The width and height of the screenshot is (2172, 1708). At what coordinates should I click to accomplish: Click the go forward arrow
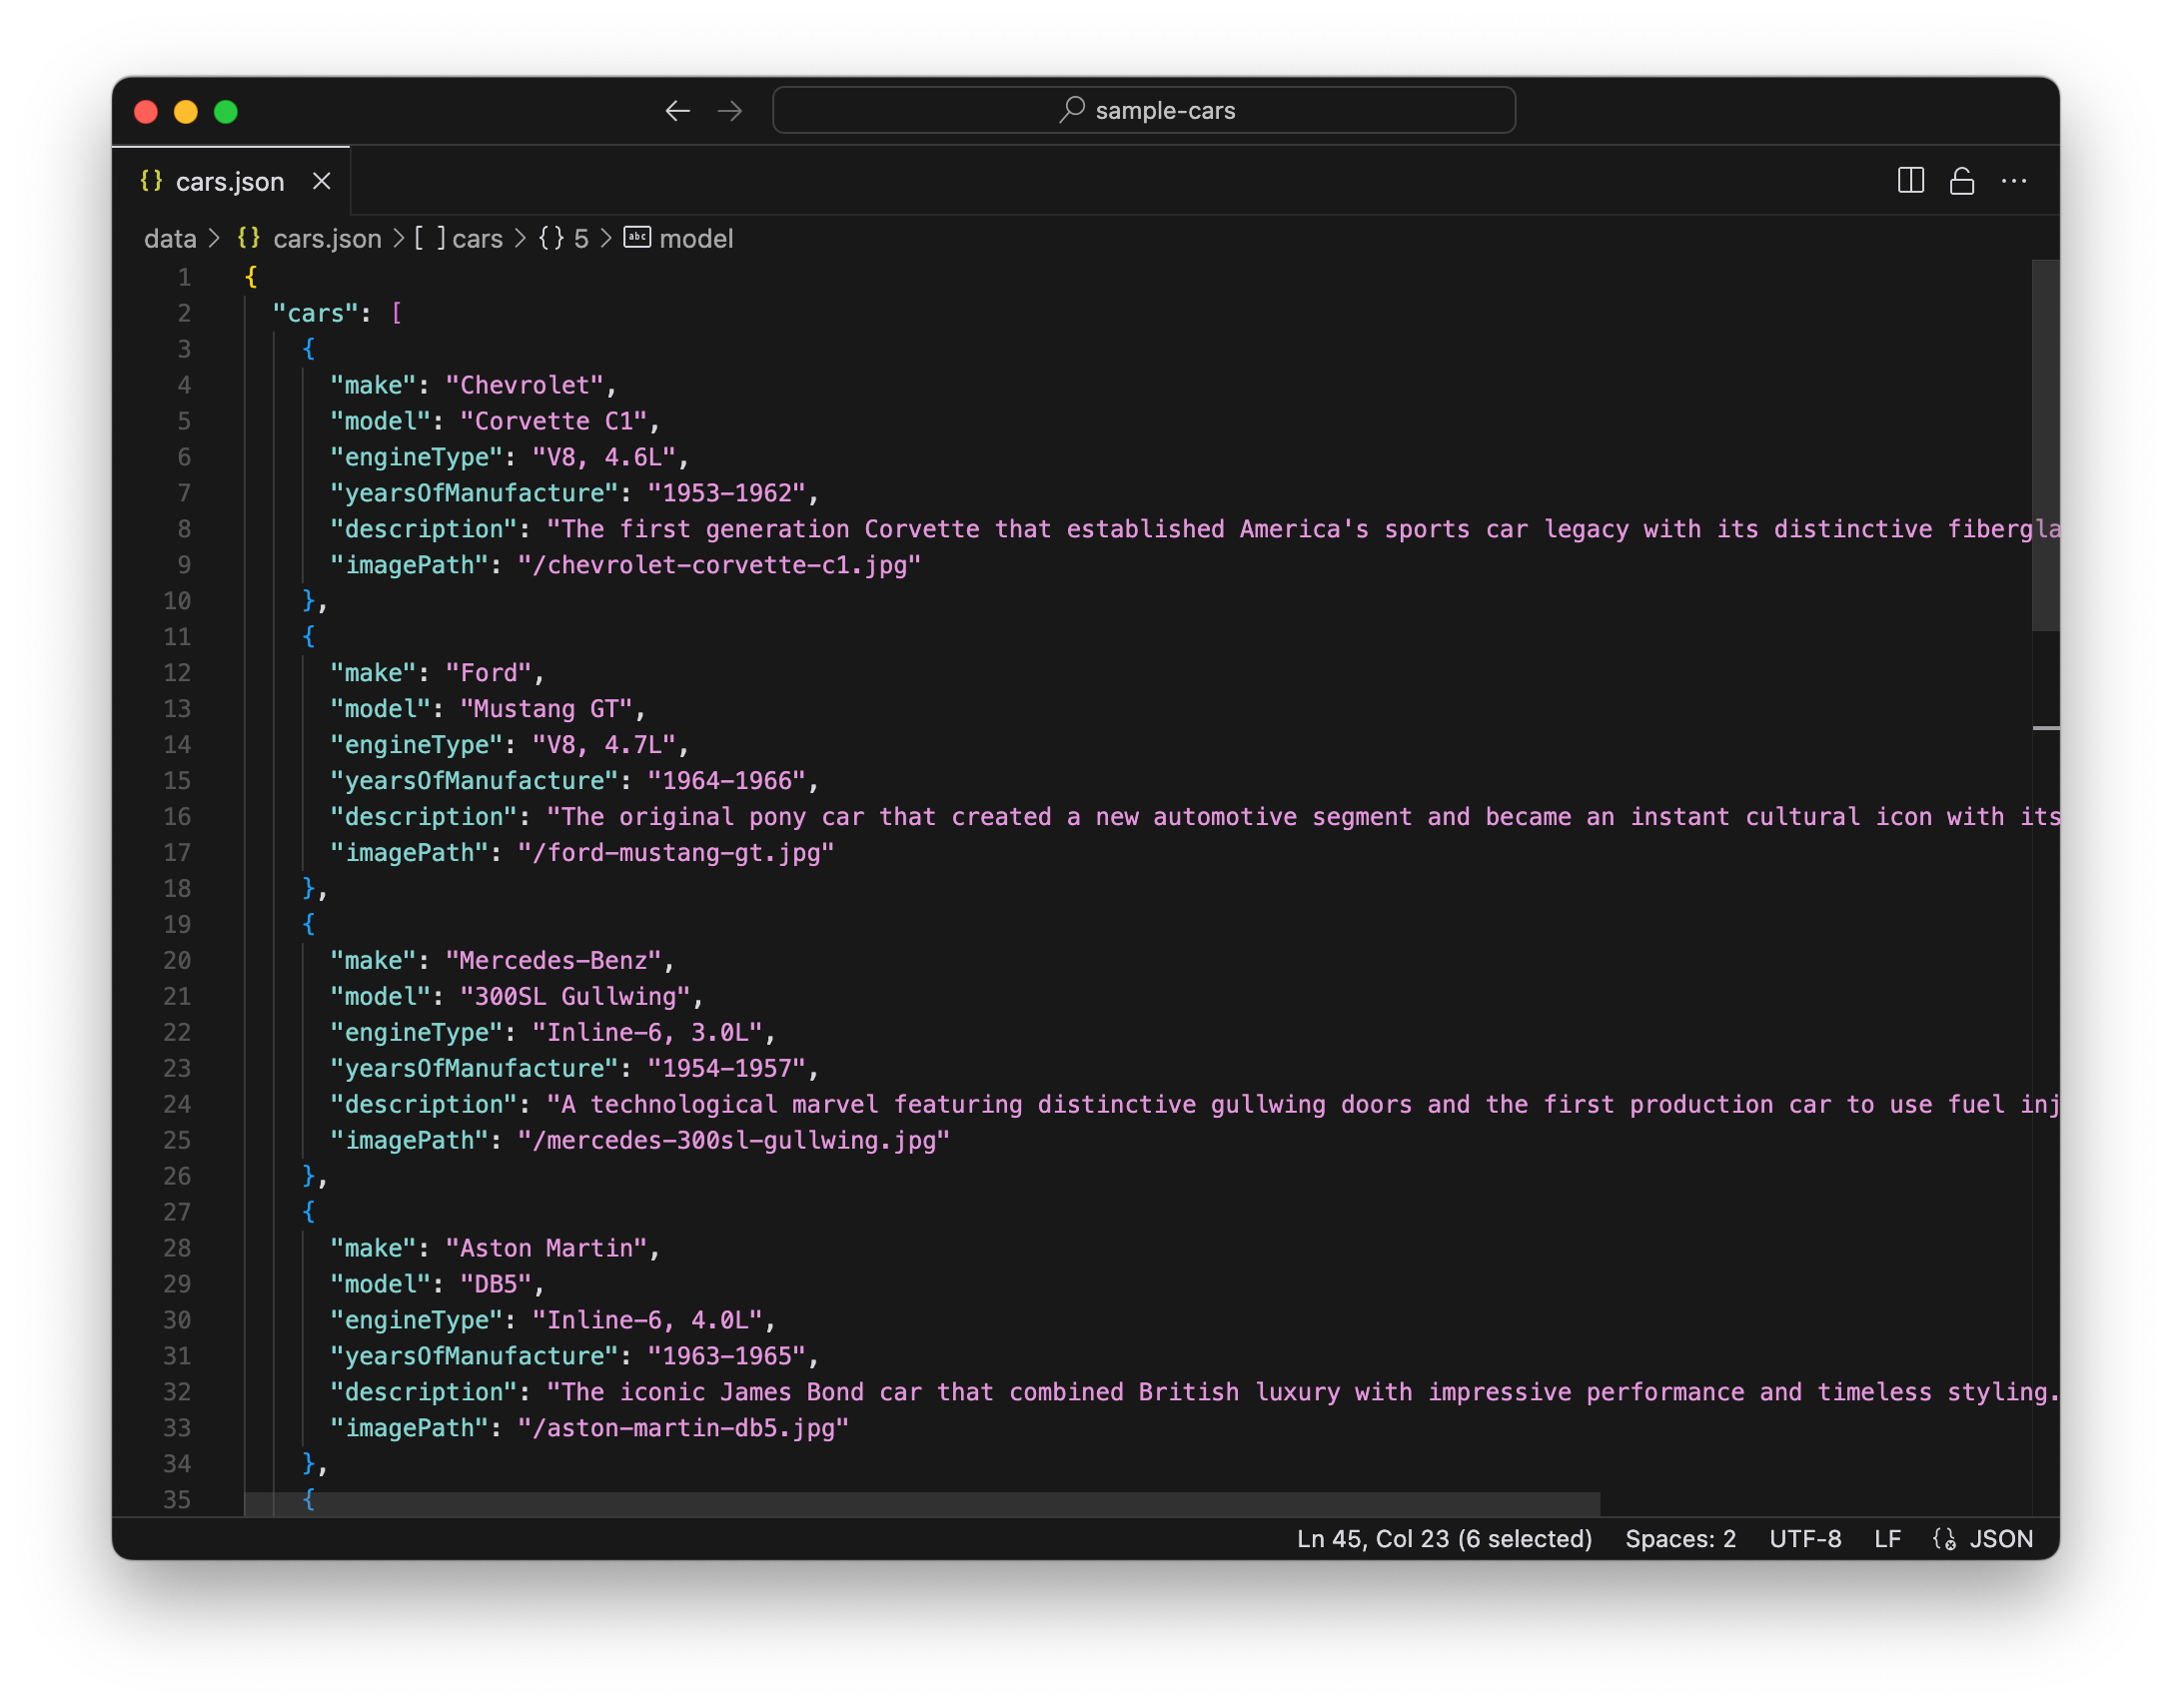tap(730, 111)
